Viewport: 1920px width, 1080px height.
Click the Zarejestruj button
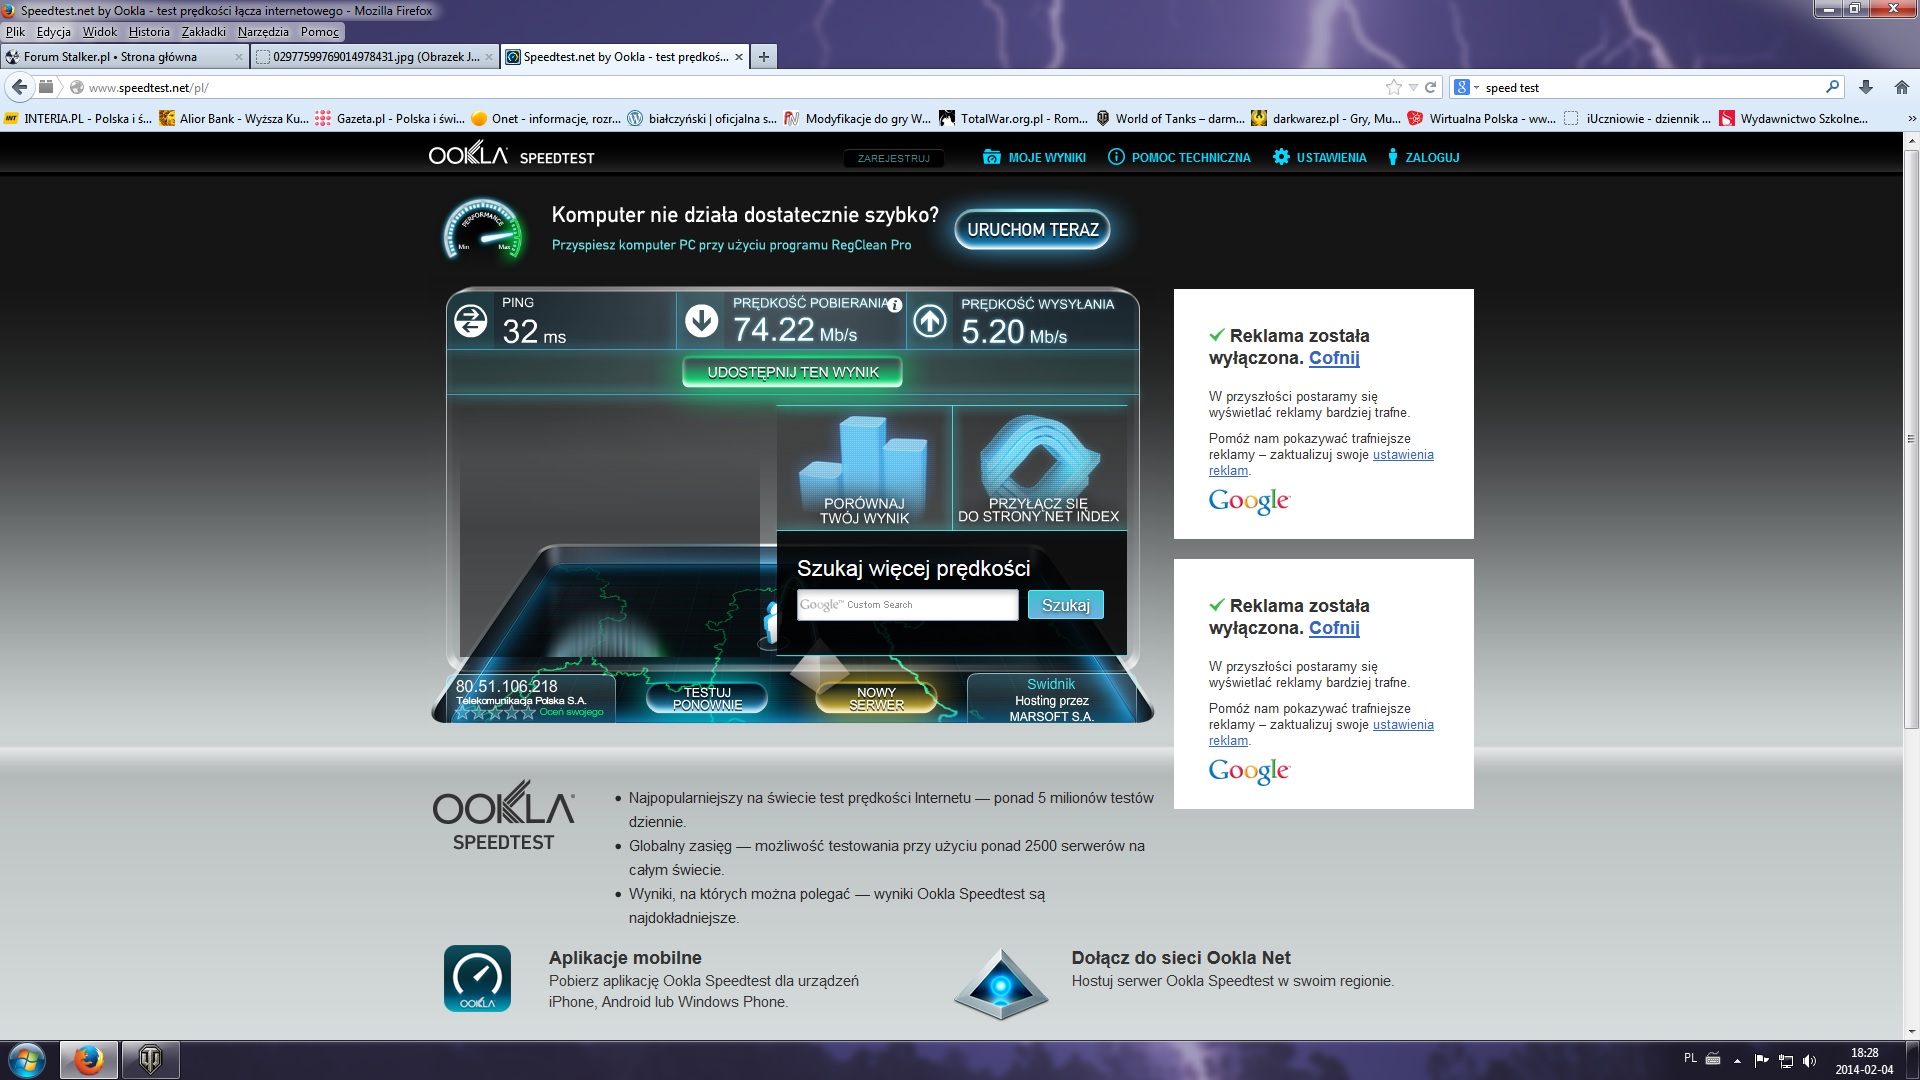(894, 158)
